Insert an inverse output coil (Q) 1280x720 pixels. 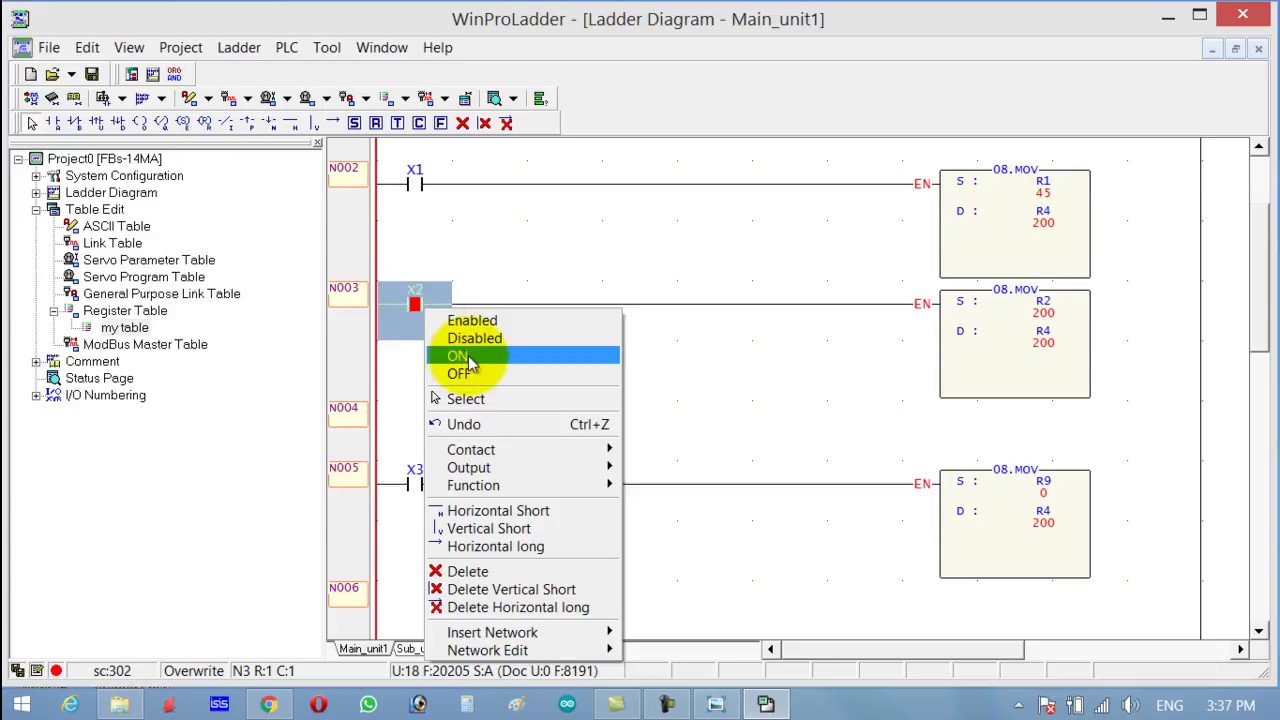[x=161, y=123]
